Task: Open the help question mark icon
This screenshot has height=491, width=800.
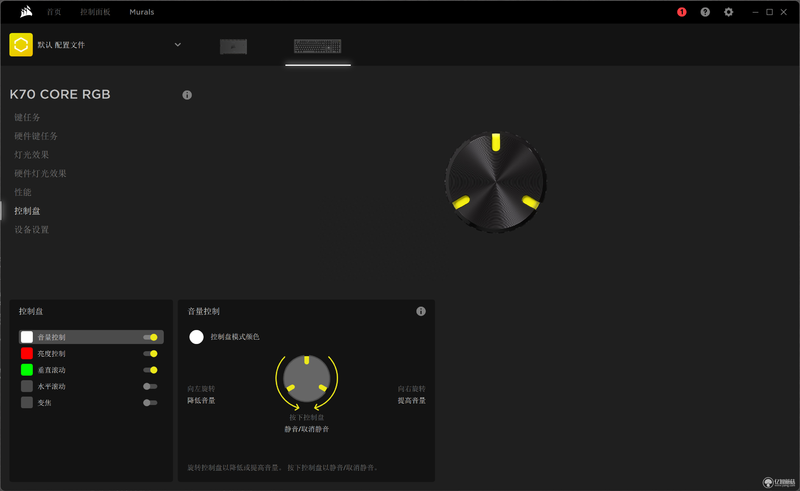Action: (705, 12)
